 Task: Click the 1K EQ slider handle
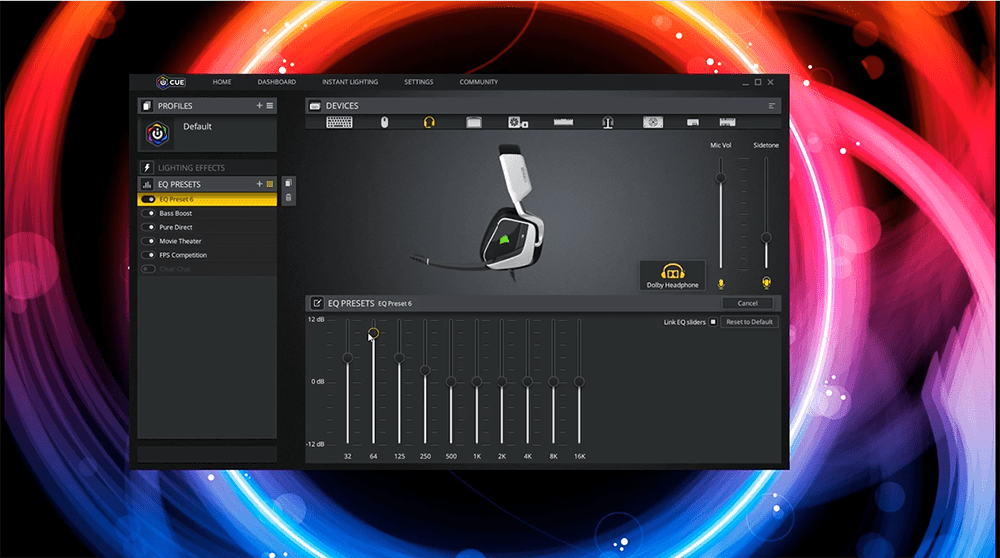(x=476, y=381)
